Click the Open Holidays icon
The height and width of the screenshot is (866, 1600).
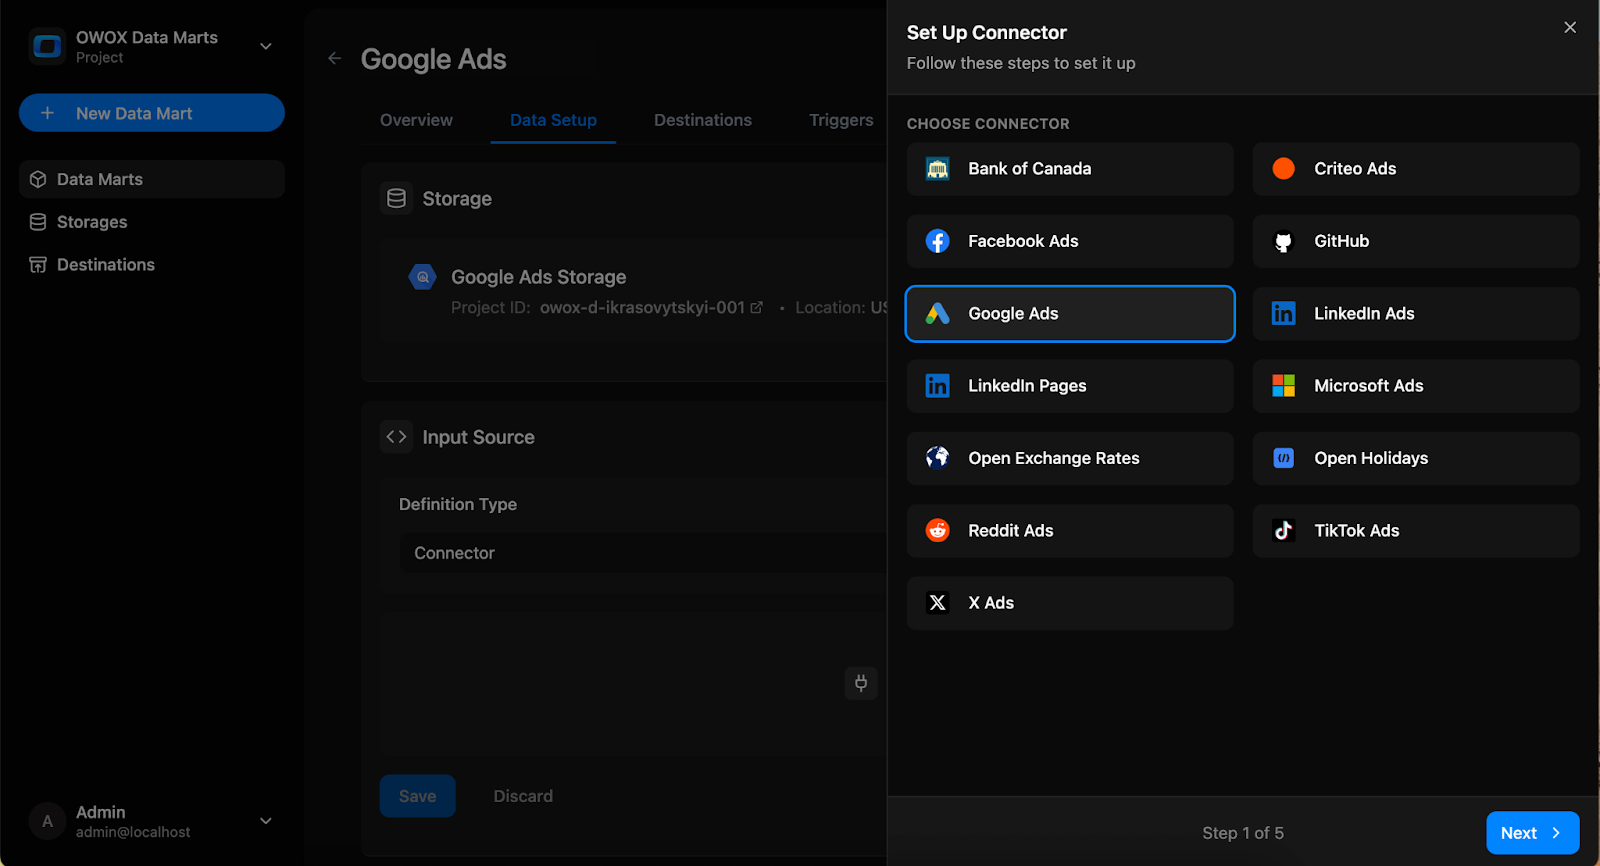click(x=1283, y=458)
